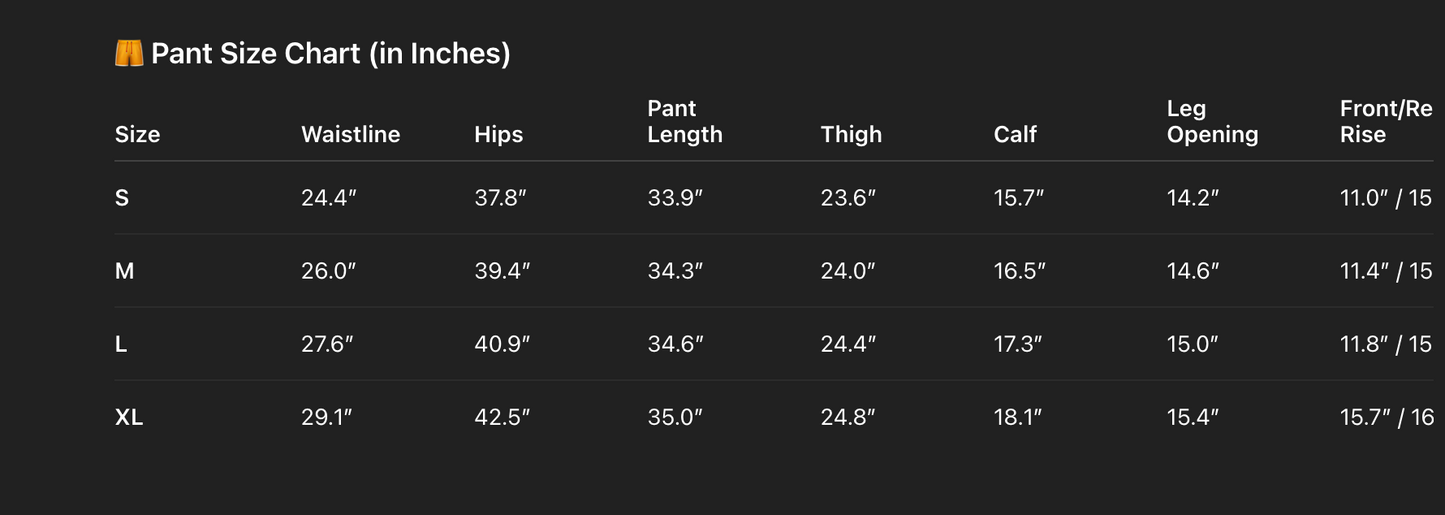Image resolution: width=1445 pixels, height=515 pixels.
Task: Select the S size row label
Action: click(122, 198)
